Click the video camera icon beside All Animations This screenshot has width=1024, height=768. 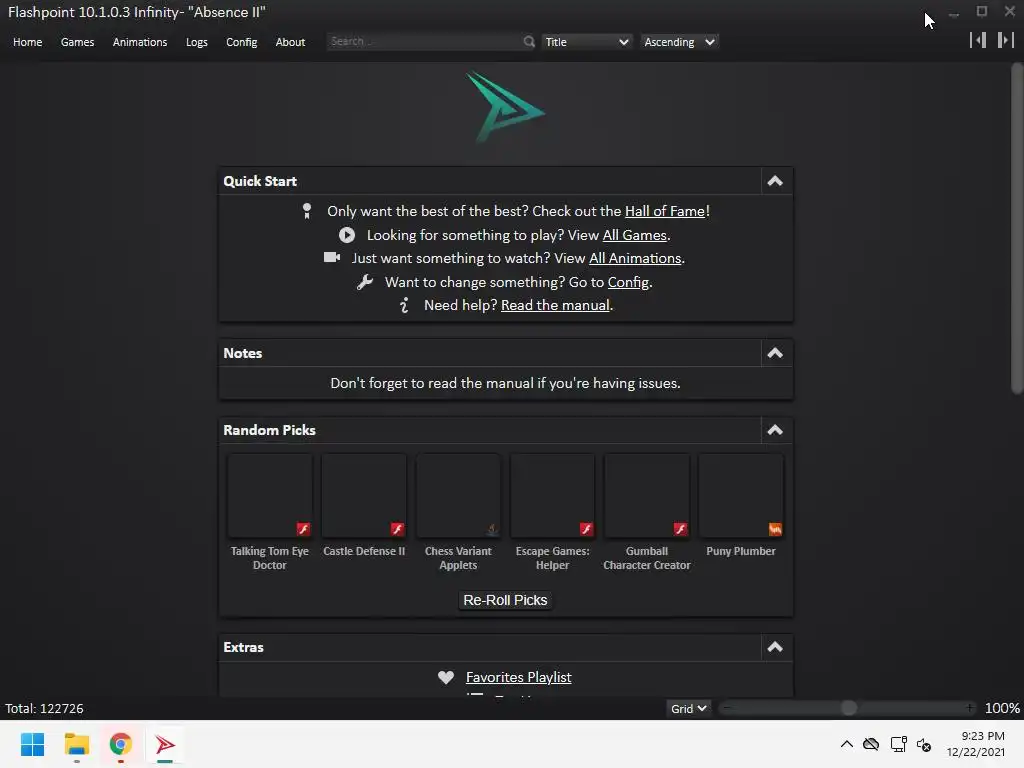332,257
